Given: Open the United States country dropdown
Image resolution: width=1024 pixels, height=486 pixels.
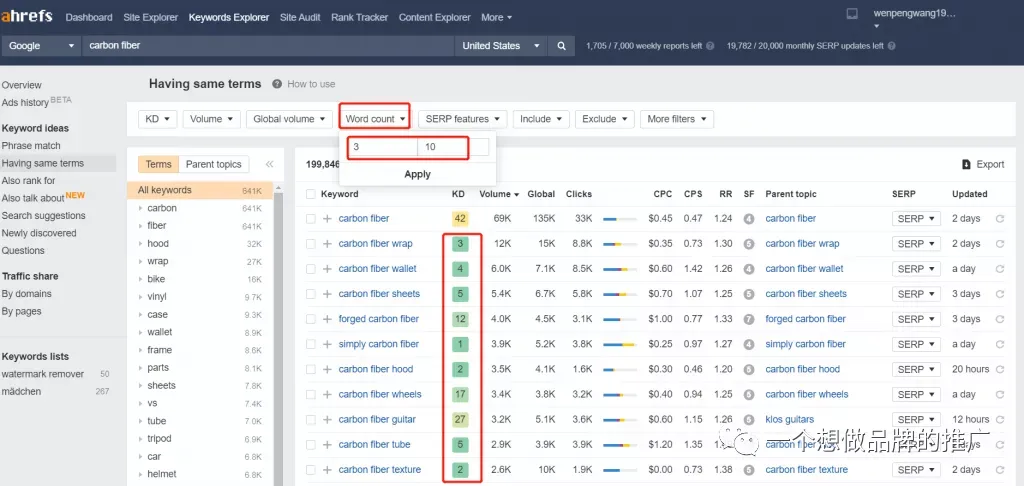Looking at the screenshot, I should coord(501,46).
